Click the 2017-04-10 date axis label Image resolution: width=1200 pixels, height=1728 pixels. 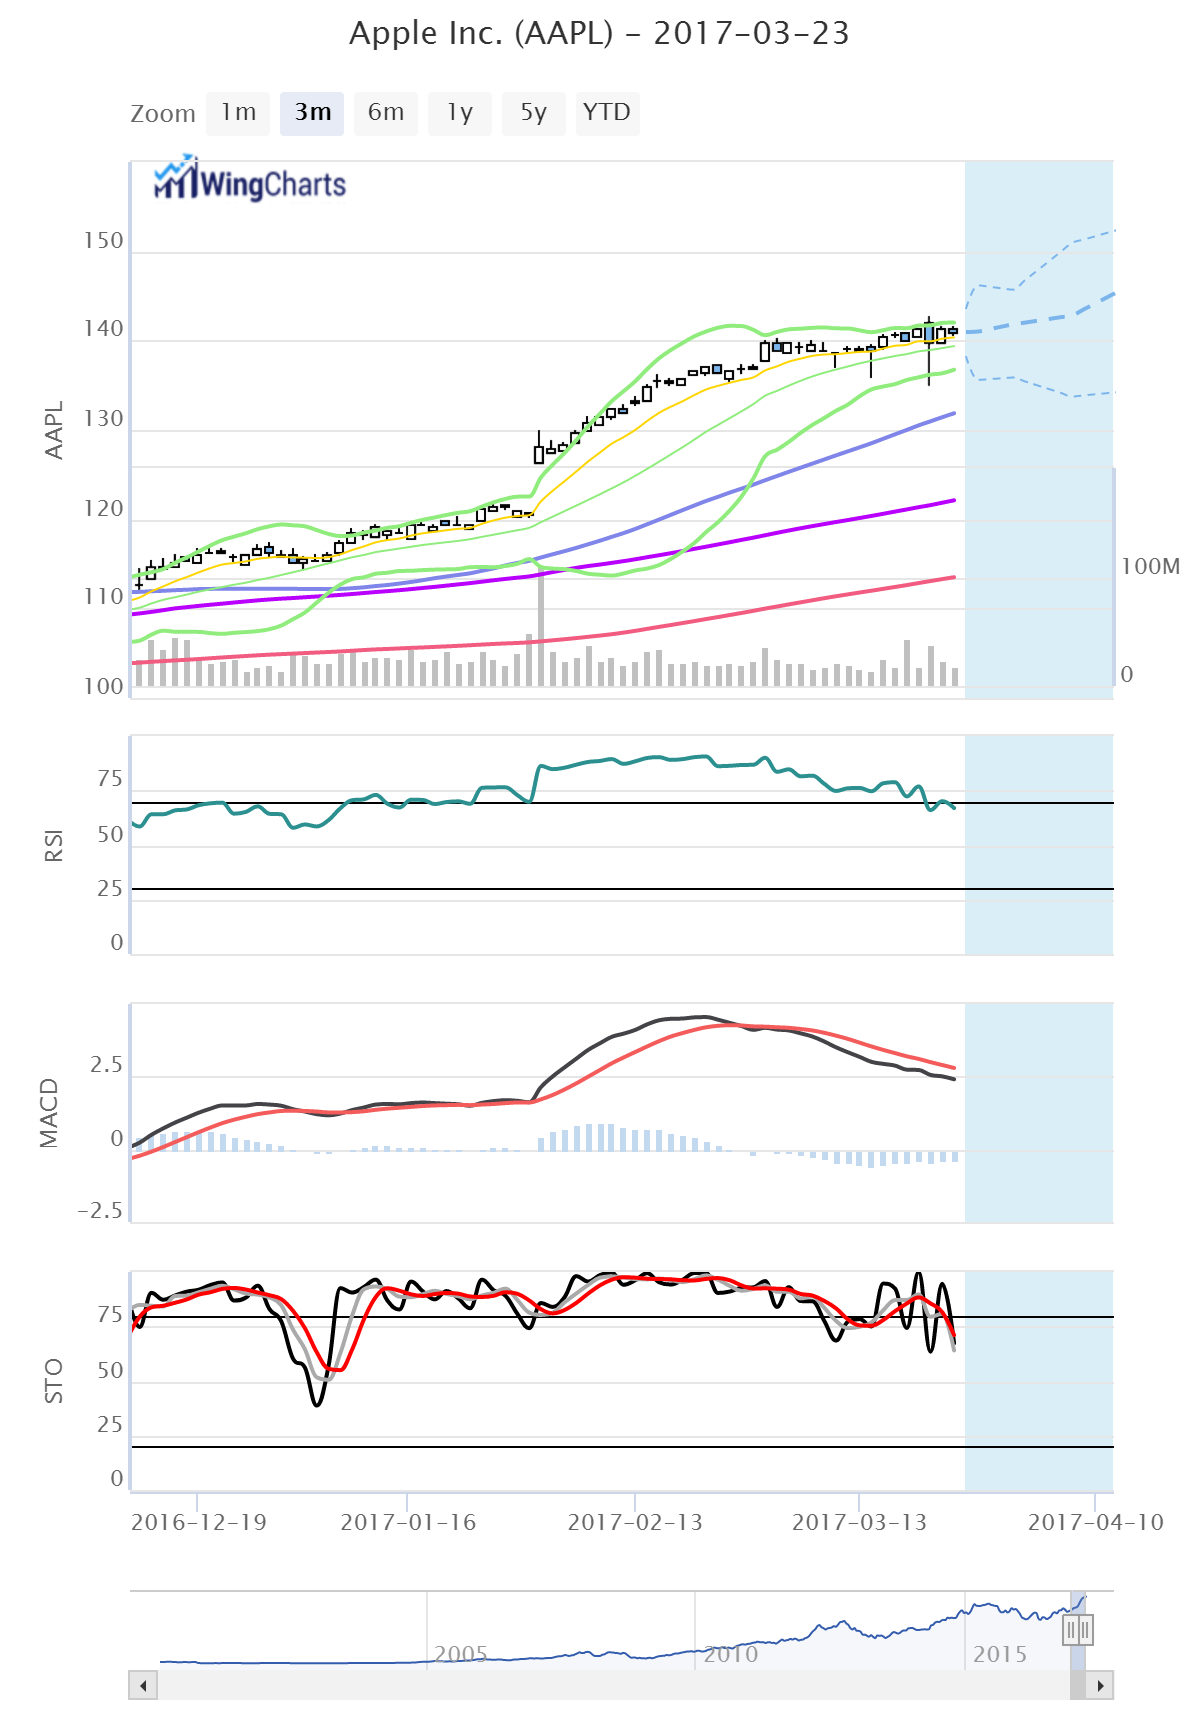1096,1522
